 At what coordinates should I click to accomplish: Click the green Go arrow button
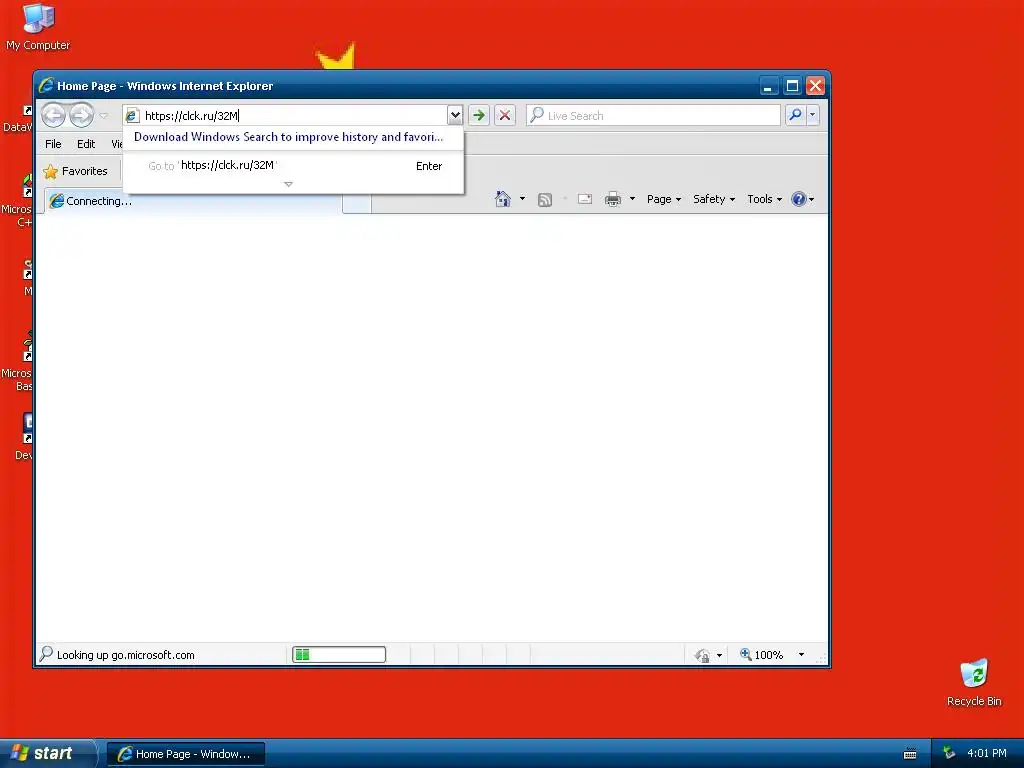pyautogui.click(x=479, y=116)
